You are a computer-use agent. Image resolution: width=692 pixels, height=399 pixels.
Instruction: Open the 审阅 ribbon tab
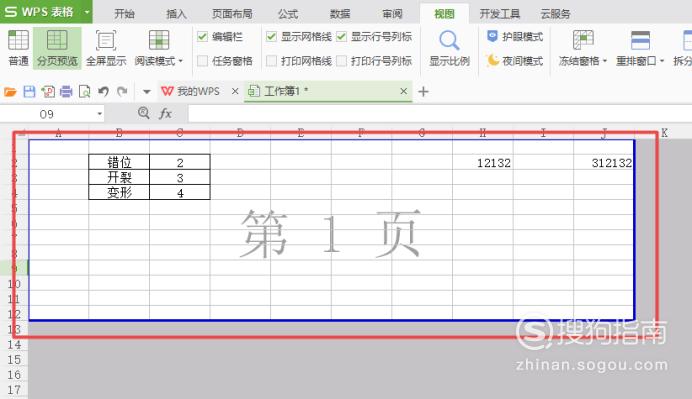392,14
